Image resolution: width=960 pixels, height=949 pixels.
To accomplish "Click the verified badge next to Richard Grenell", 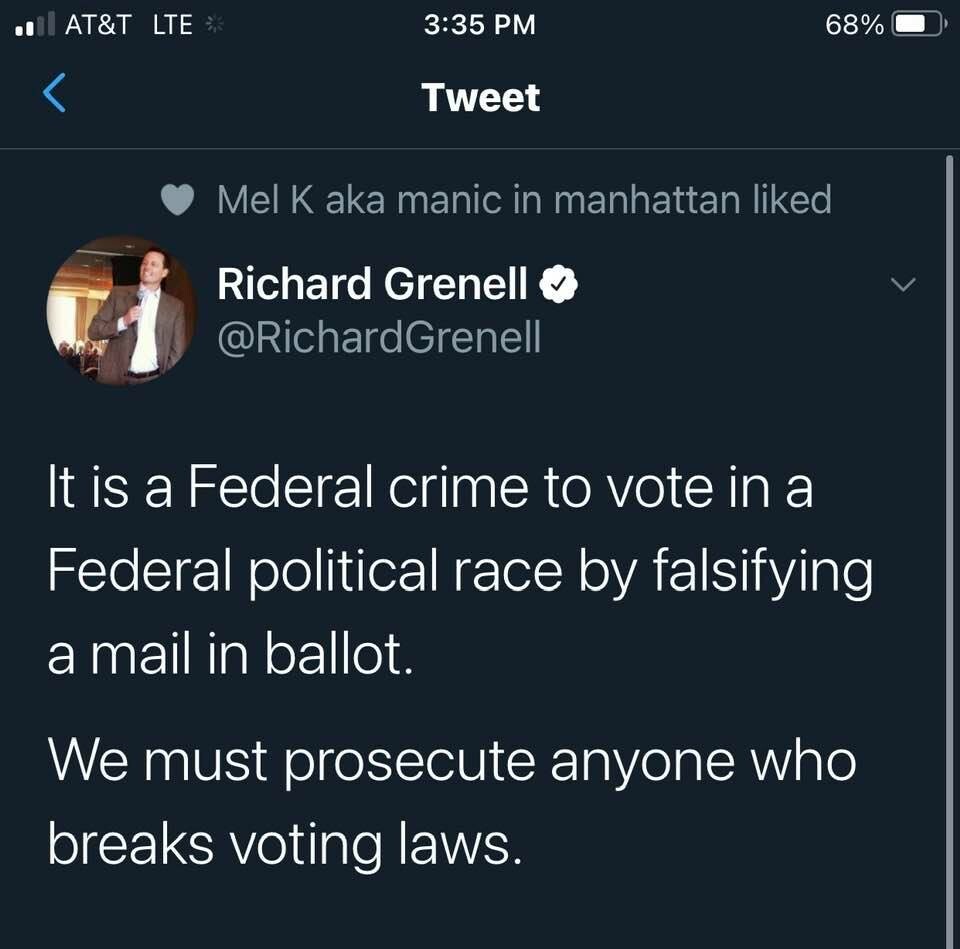I will 559,286.
